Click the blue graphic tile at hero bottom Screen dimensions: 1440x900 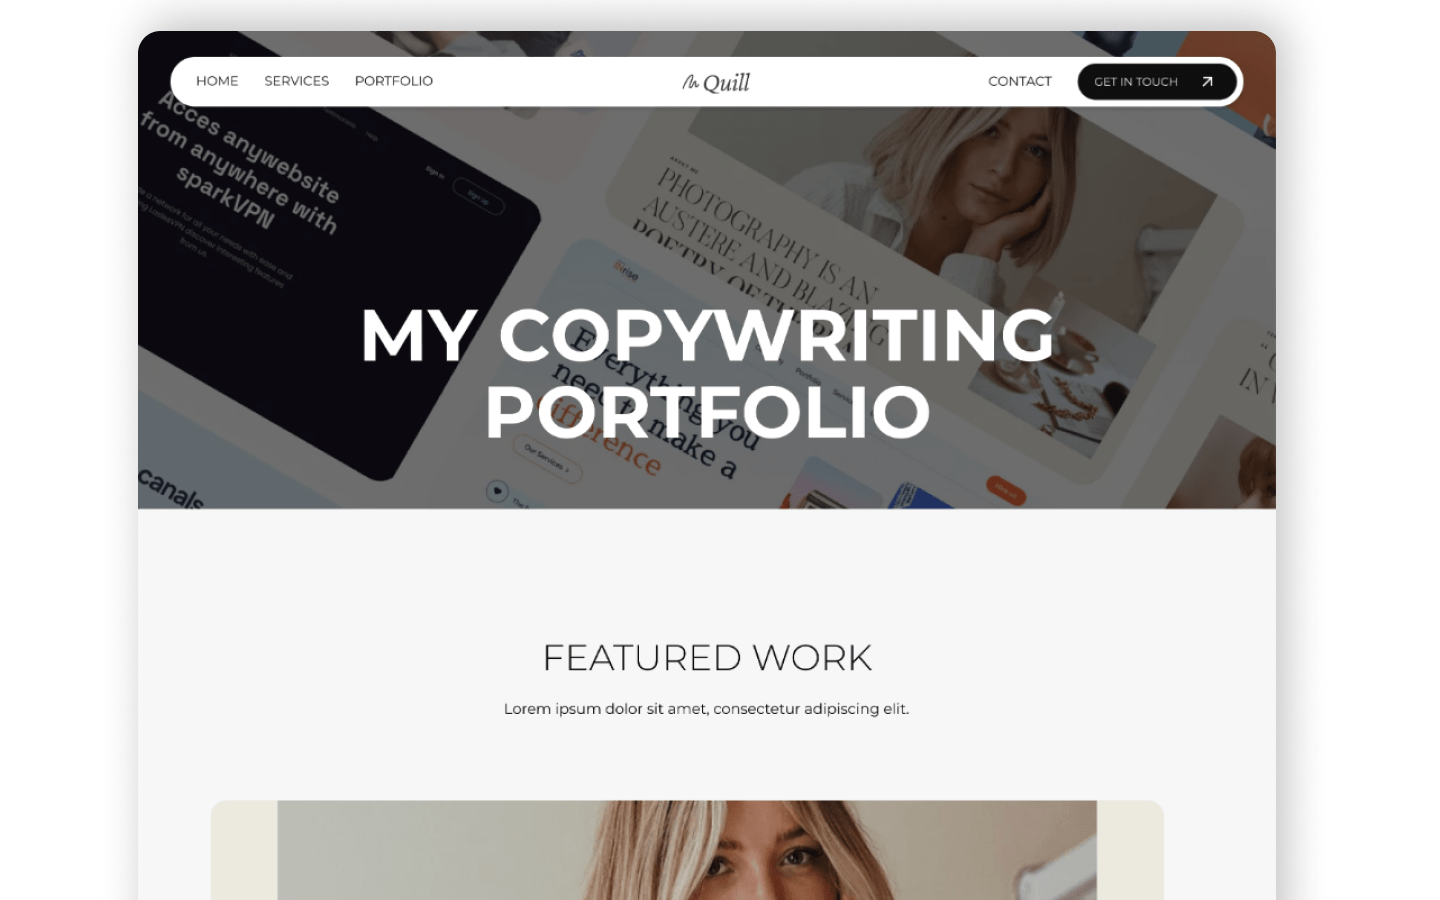click(x=920, y=496)
